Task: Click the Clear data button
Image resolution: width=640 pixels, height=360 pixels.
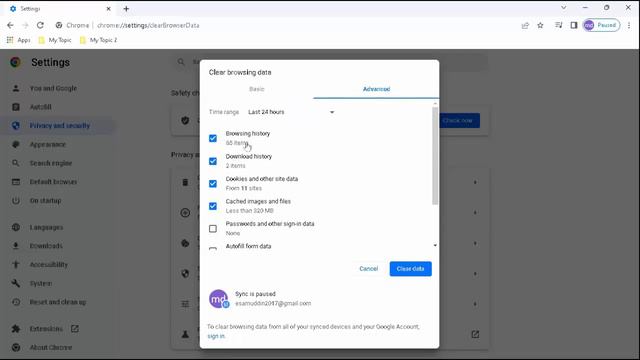Action: coord(410,269)
